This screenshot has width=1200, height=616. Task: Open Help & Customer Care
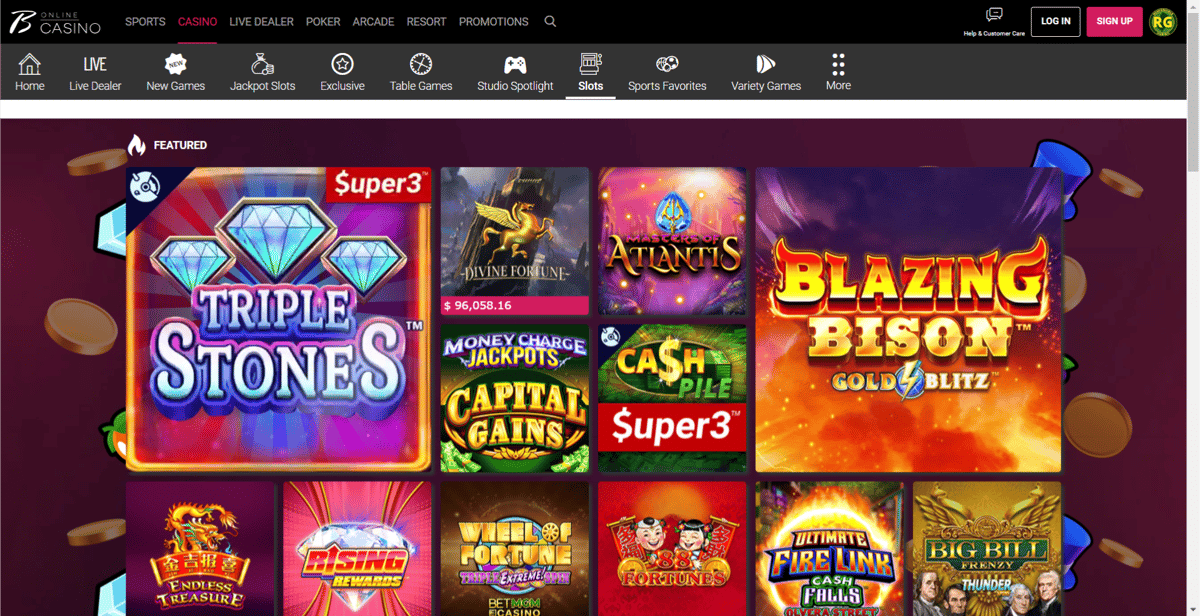click(x=994, y=21)
